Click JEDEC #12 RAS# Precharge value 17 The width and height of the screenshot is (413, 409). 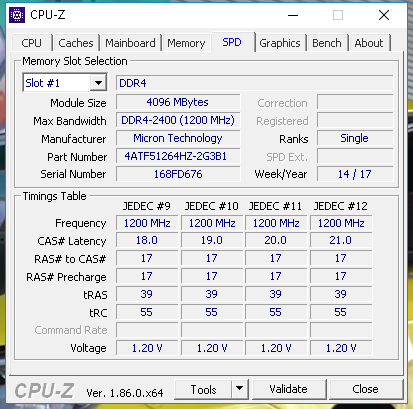[341, 276]
